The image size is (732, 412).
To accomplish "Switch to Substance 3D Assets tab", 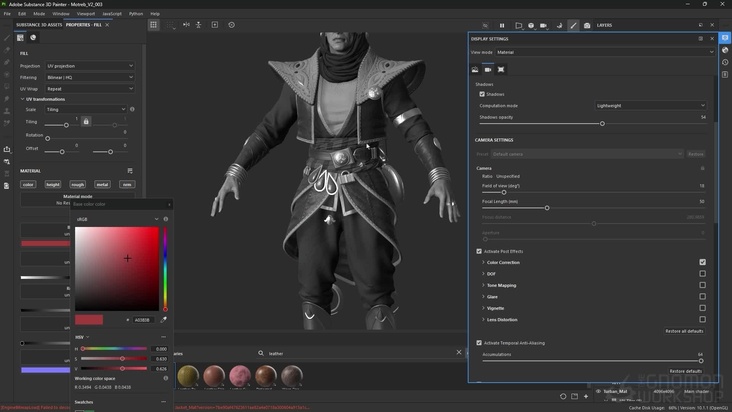I will [x=39, y=25].
